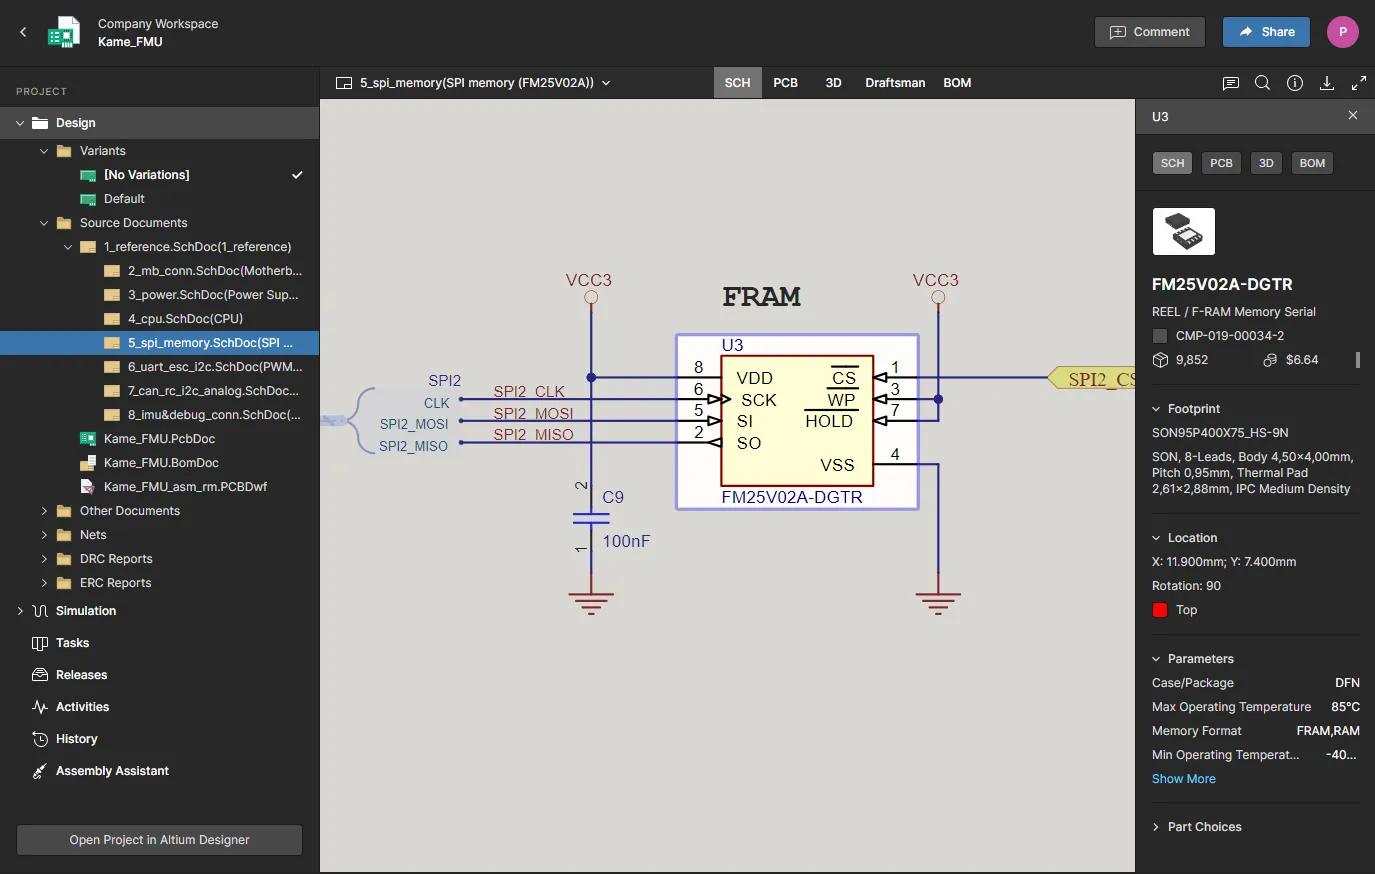Click the red Top layer swatch

1160,610
